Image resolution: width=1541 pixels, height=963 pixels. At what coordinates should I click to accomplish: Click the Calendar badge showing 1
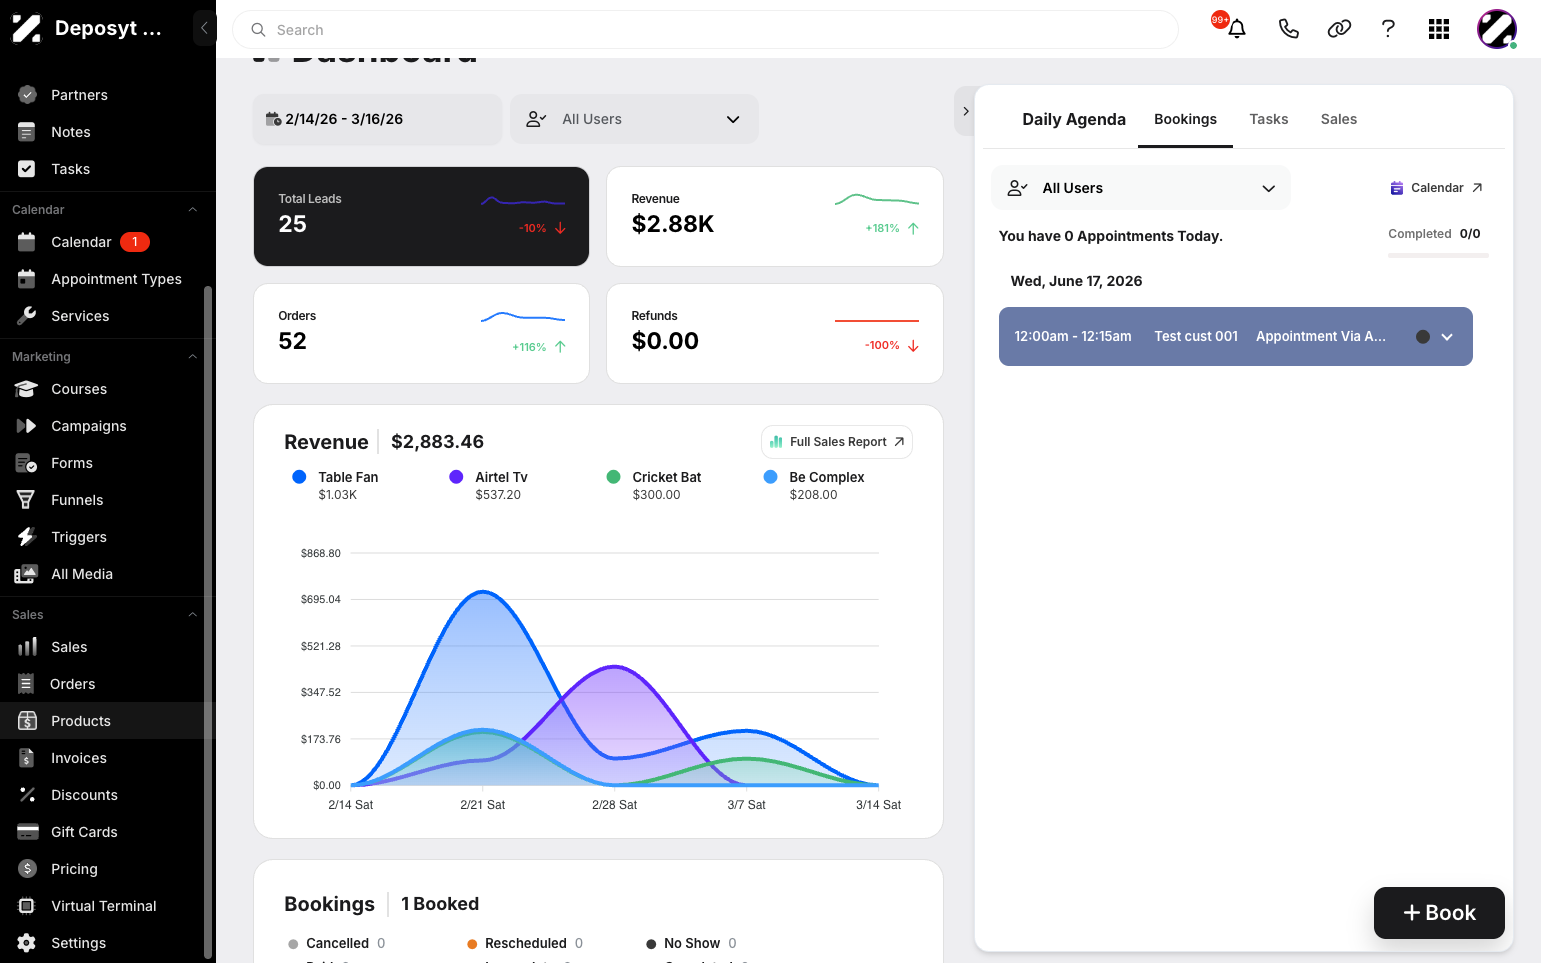[x=135, y=242]
